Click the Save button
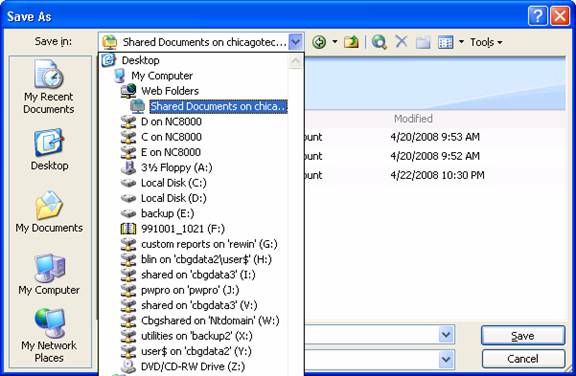576x376 pixels. (x=523, y=335)
